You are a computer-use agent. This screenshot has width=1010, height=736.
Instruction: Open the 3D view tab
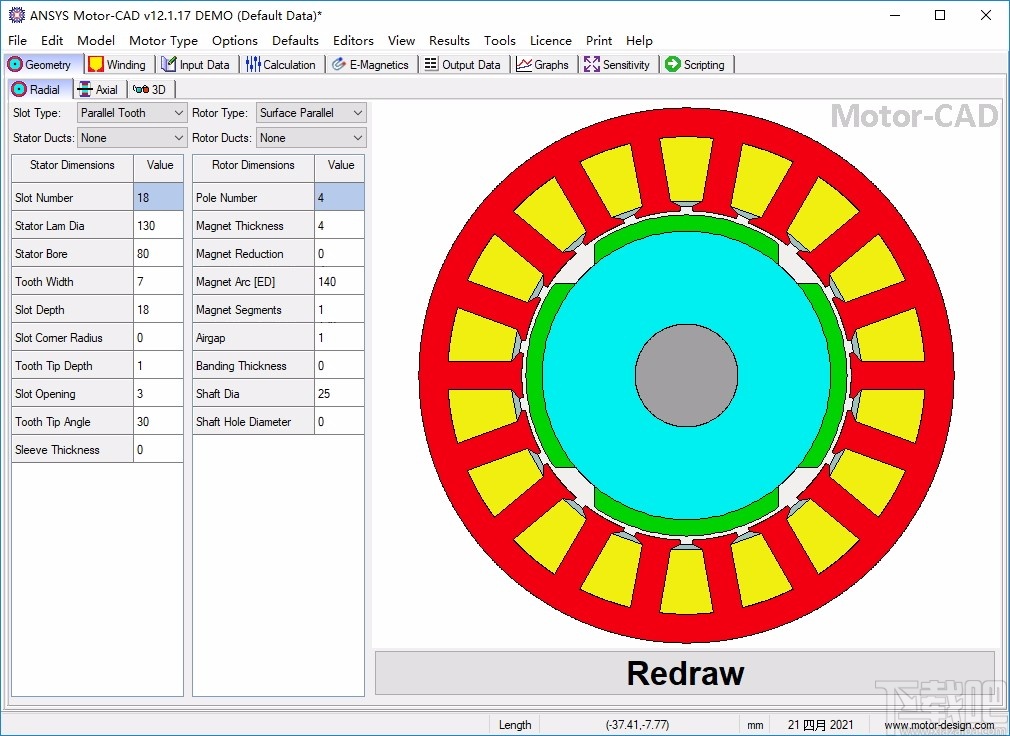point(150,88)
